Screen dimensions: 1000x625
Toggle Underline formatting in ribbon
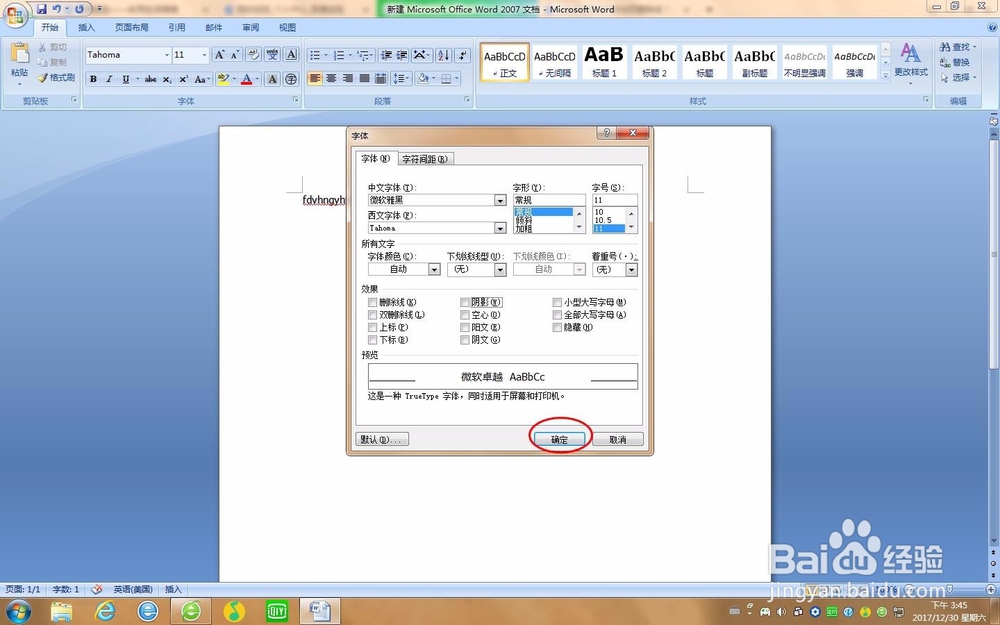[126, 79]
